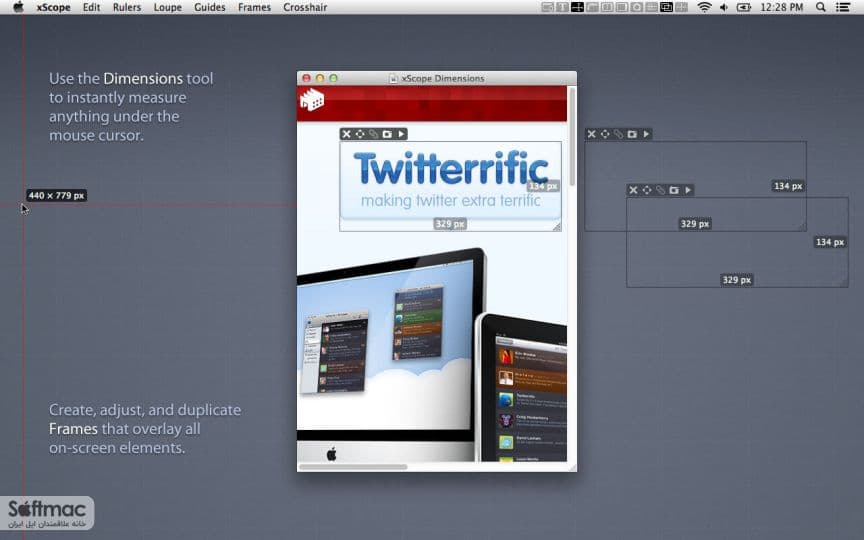864x540 pixels.
Task: Toggle the active Frames tool menu bar icon
Action: (666, 7)
